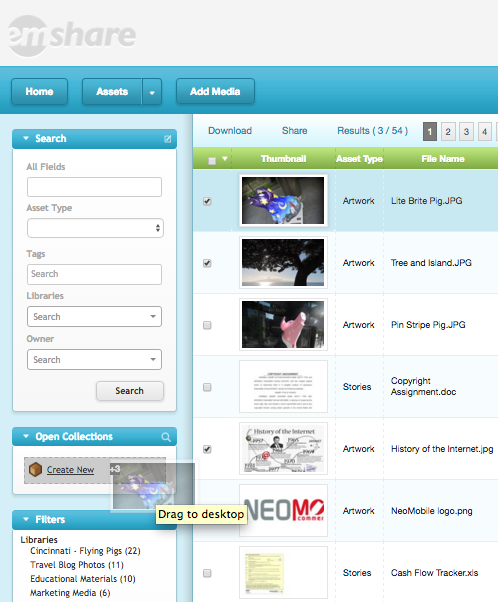Expand the Libraries search dropdown
The image size is (498, 602).
click(x=153, y=317)
